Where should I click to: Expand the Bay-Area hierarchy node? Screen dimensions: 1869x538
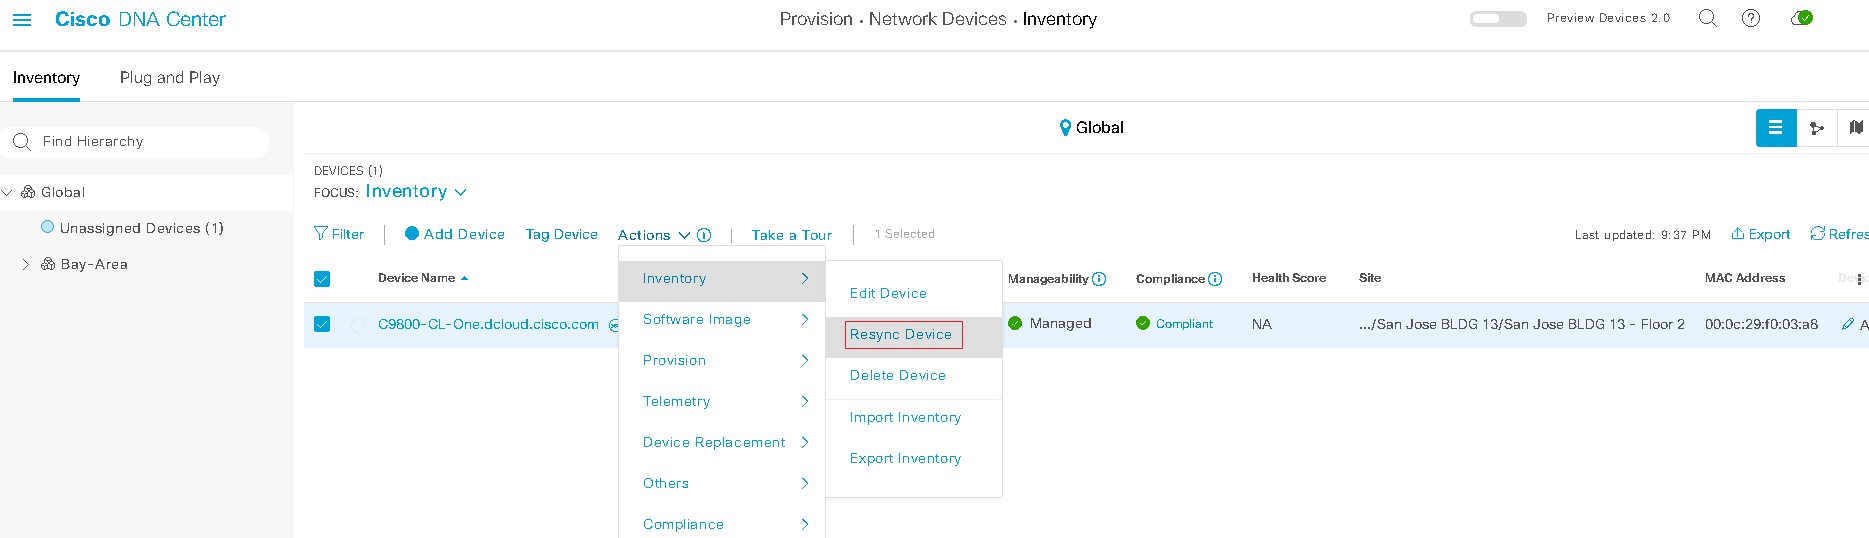(x=26, y=264)
